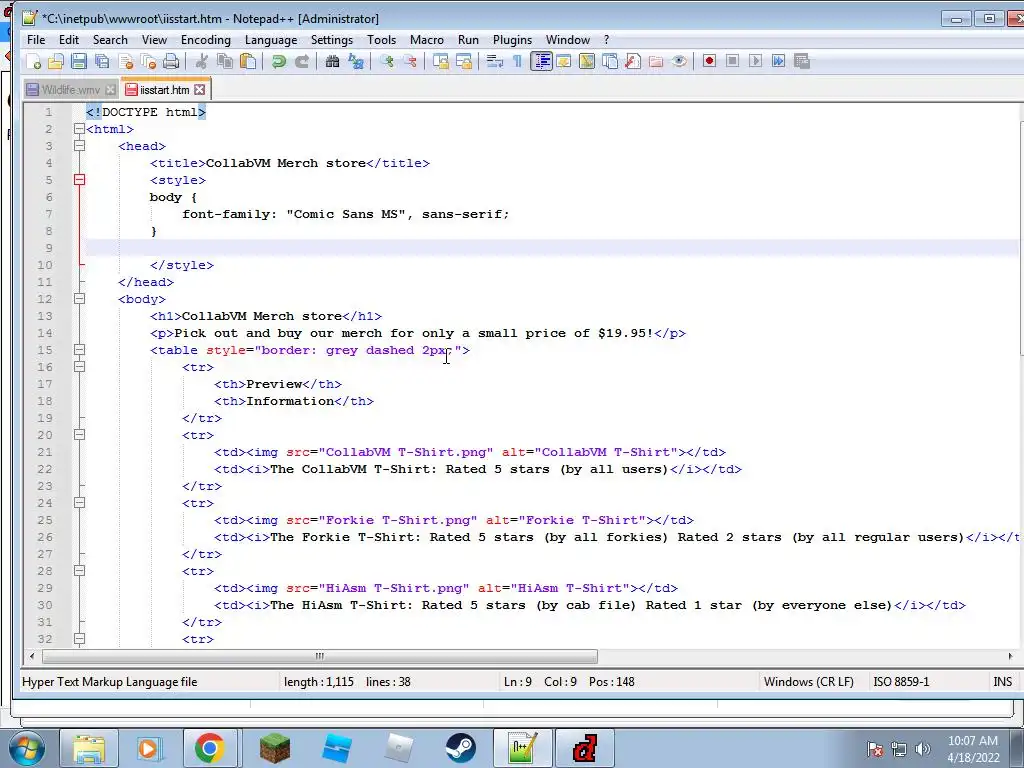Viewport: 1024px width, 768px height.
Task: Switch to the Wildlife.wmv tab
Action: coord(71,89)
